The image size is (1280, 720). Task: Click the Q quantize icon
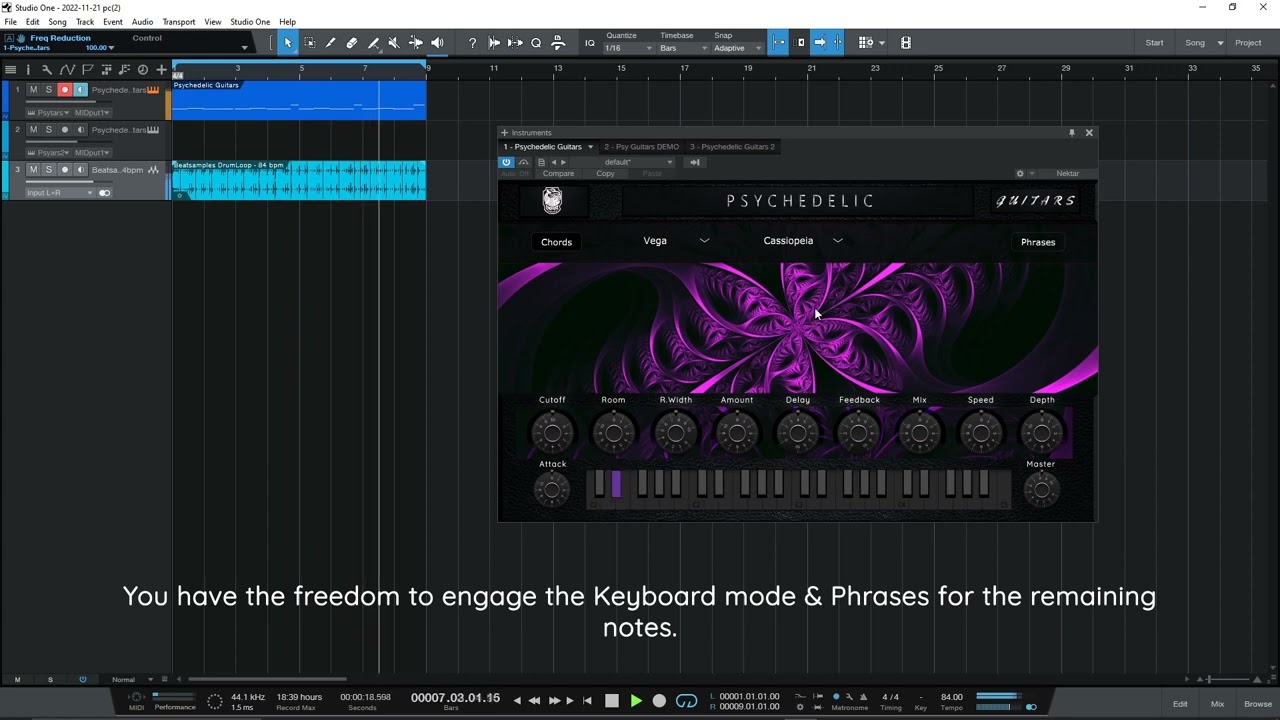(x=536, y=43)
